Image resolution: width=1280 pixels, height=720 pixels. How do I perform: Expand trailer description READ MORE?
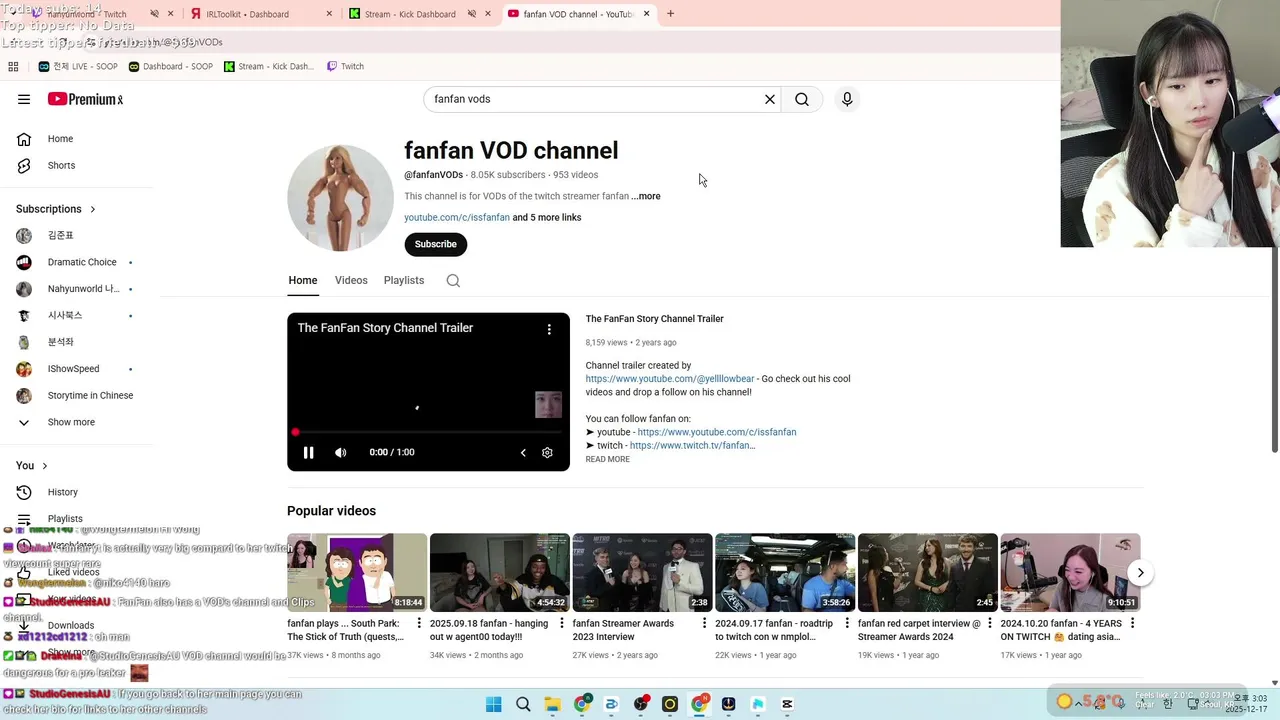(x=607, y=459)
